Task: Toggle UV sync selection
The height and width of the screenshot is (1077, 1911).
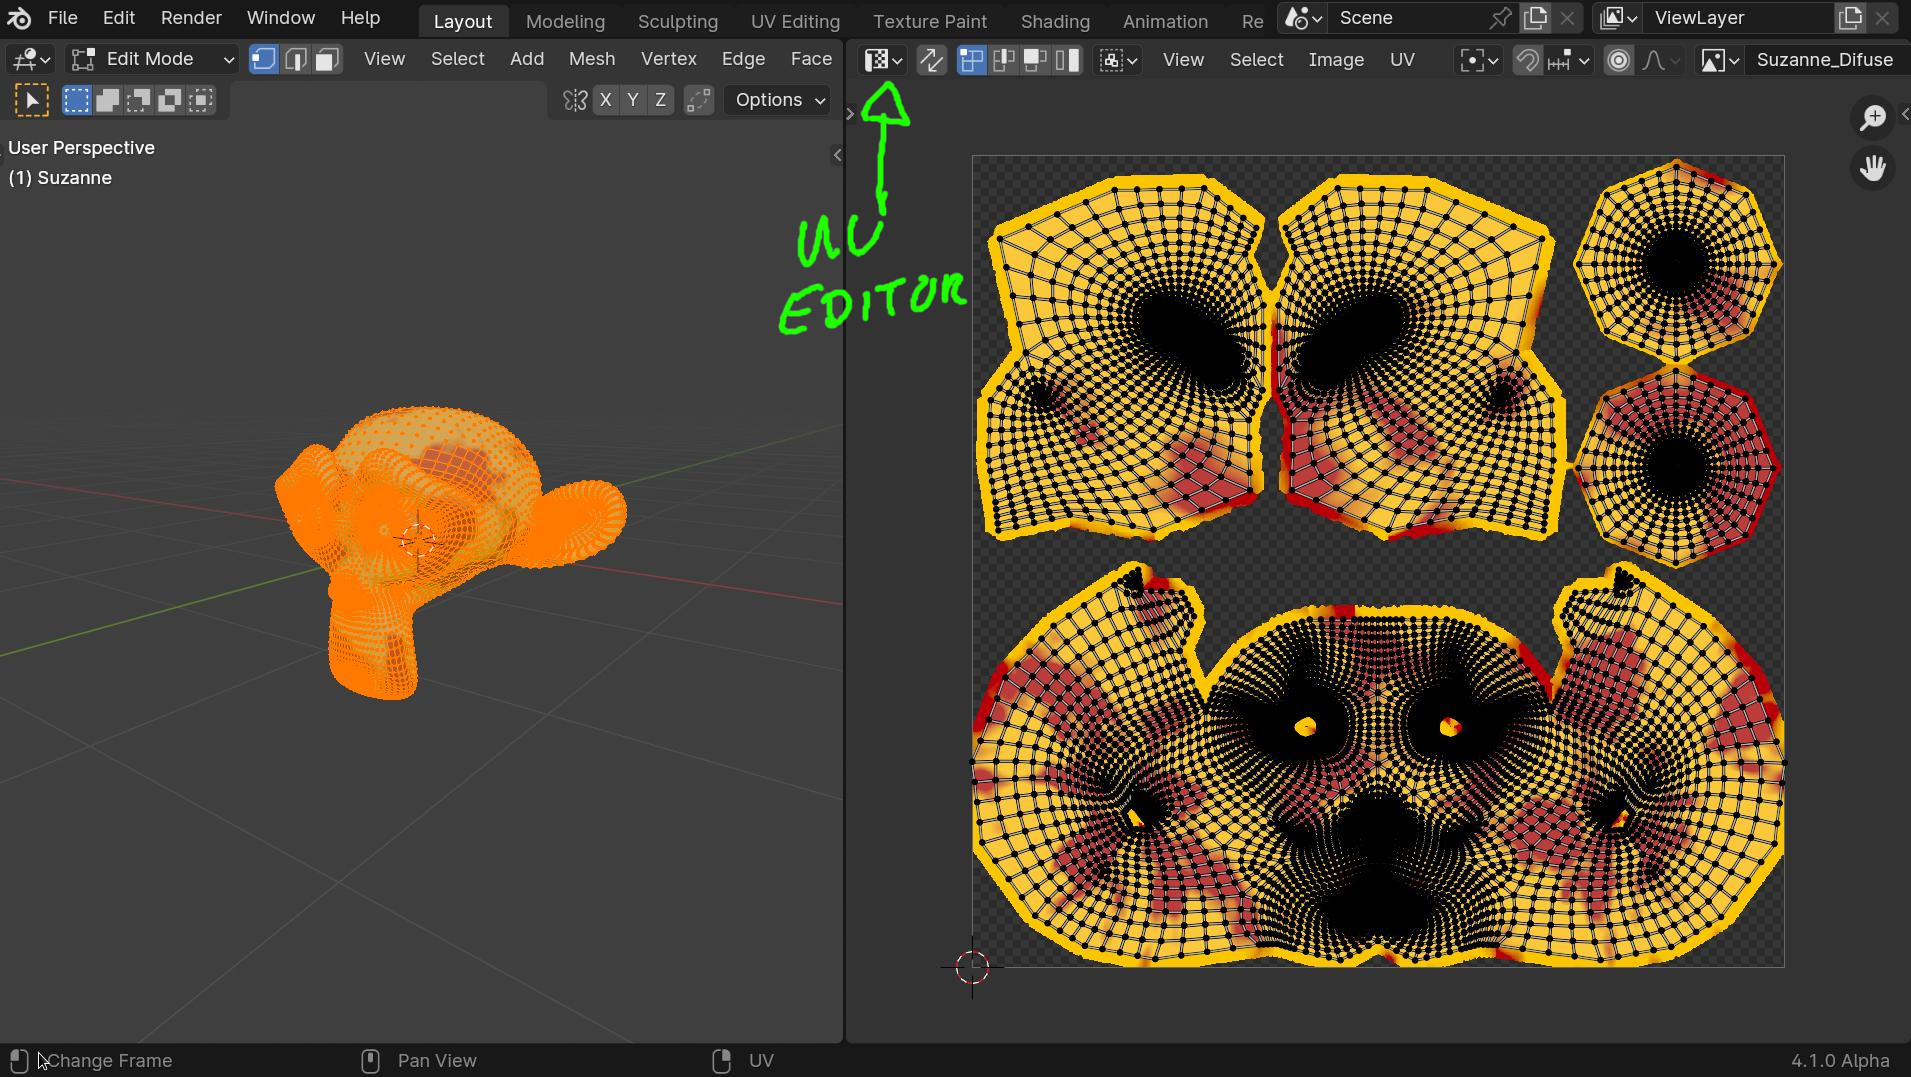Action: [931, 60]
